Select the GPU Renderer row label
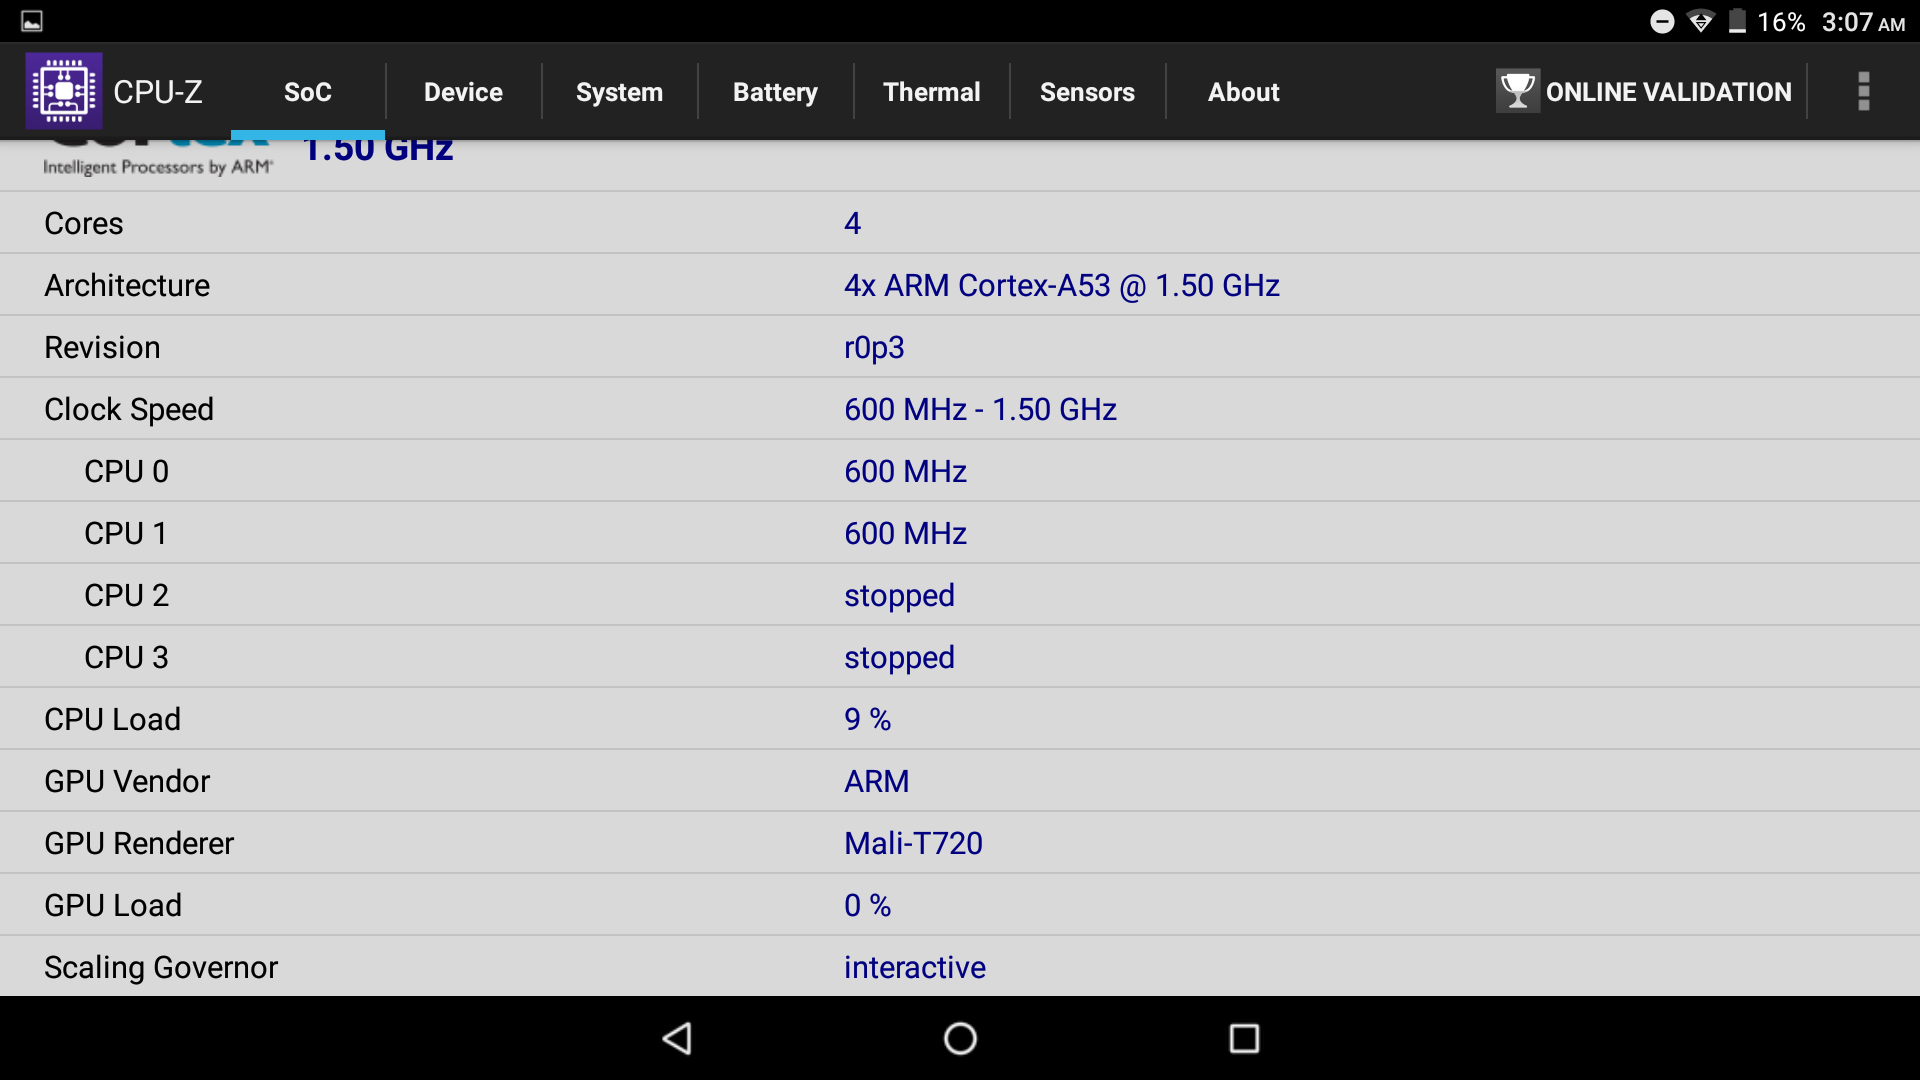Viewport: 1920px width, 1080px height. click(x=139, y=843)
